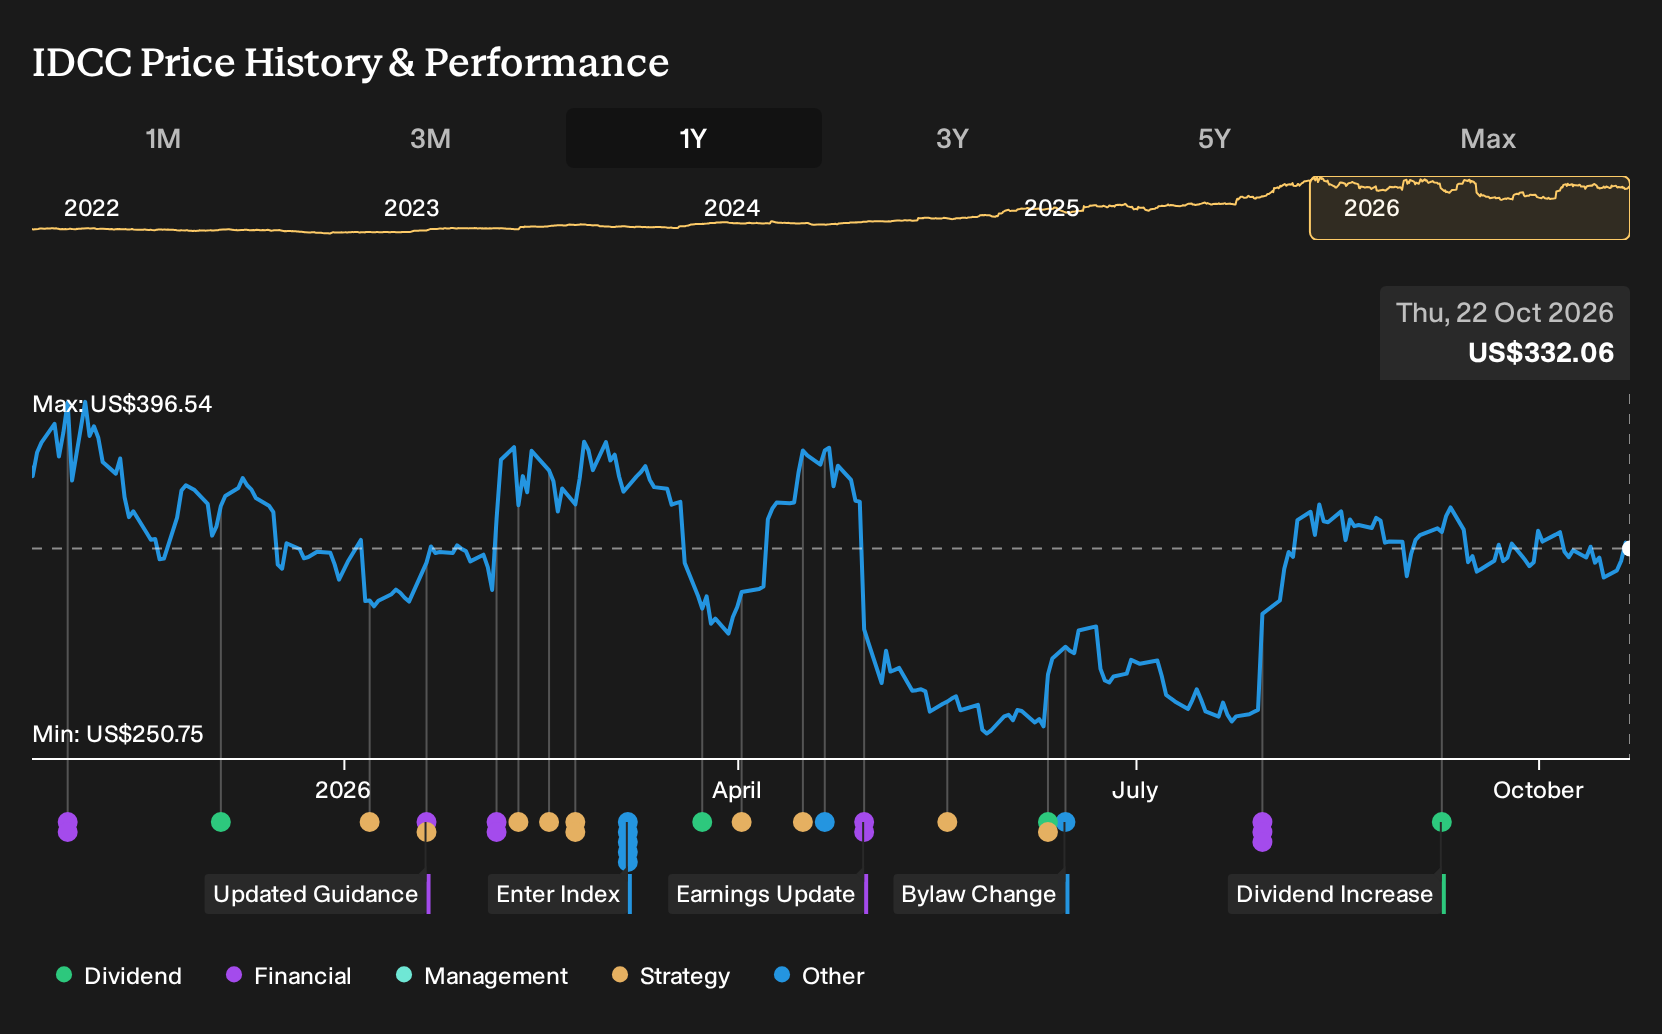This screenshot has width=1662, height=1034.
Task: Click the tall stack of blue Other markers
Action: tap(627, 842)
